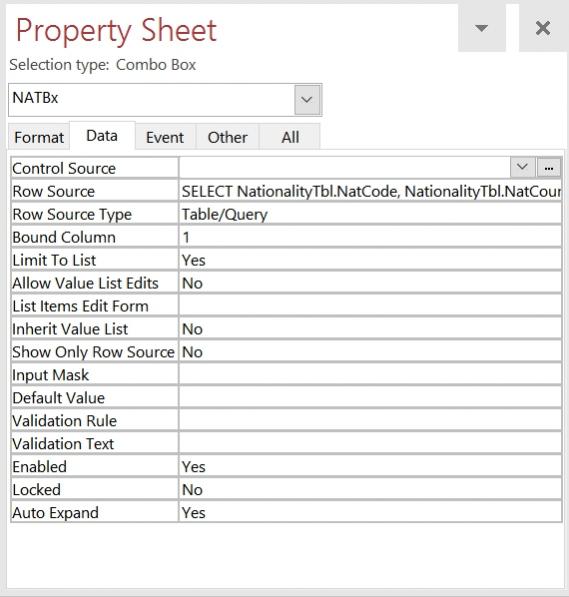Toggle the Limit To List Yes value
569x597 pixels.
[x=370, y=260]
